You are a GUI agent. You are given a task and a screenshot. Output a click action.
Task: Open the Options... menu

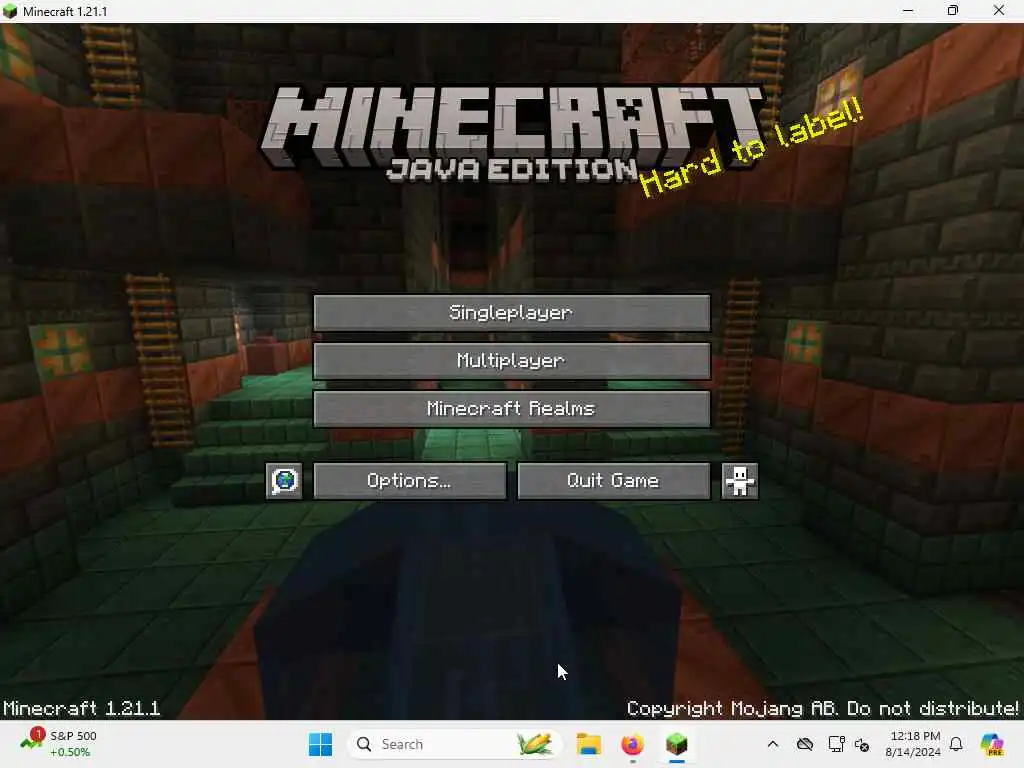click(409, 481)
